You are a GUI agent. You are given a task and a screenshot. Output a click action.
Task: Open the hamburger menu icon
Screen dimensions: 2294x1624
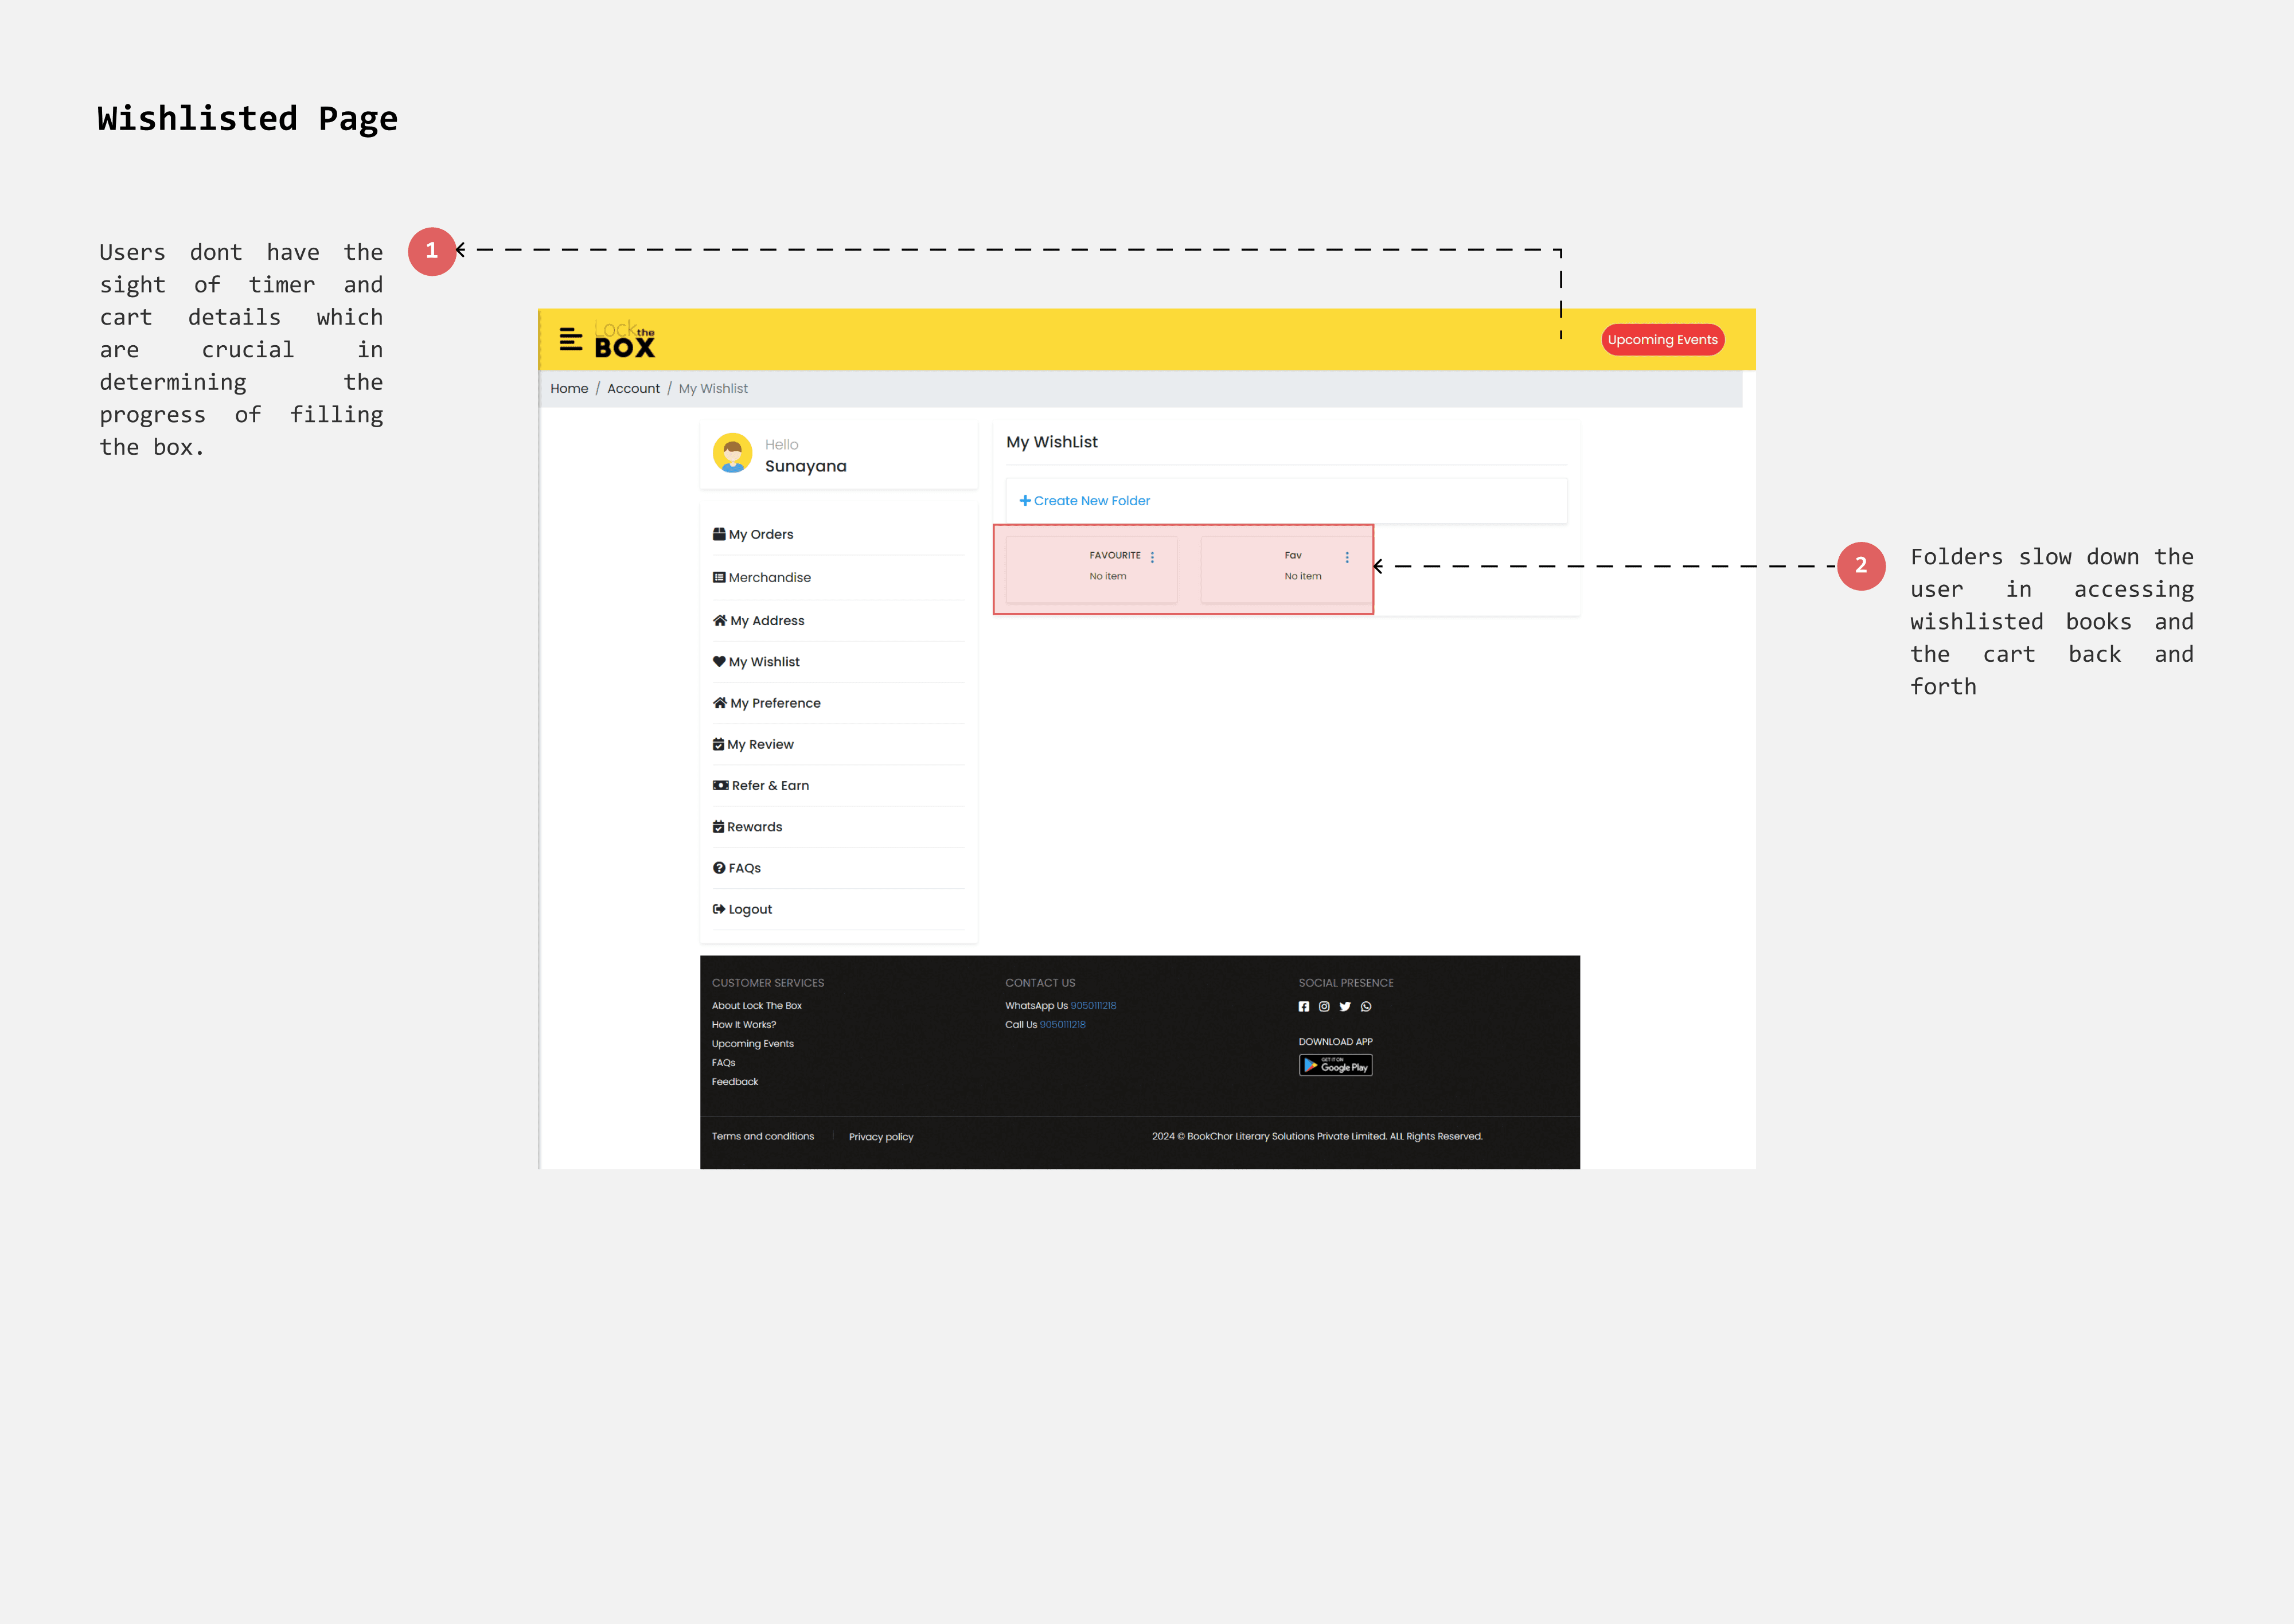570,340
